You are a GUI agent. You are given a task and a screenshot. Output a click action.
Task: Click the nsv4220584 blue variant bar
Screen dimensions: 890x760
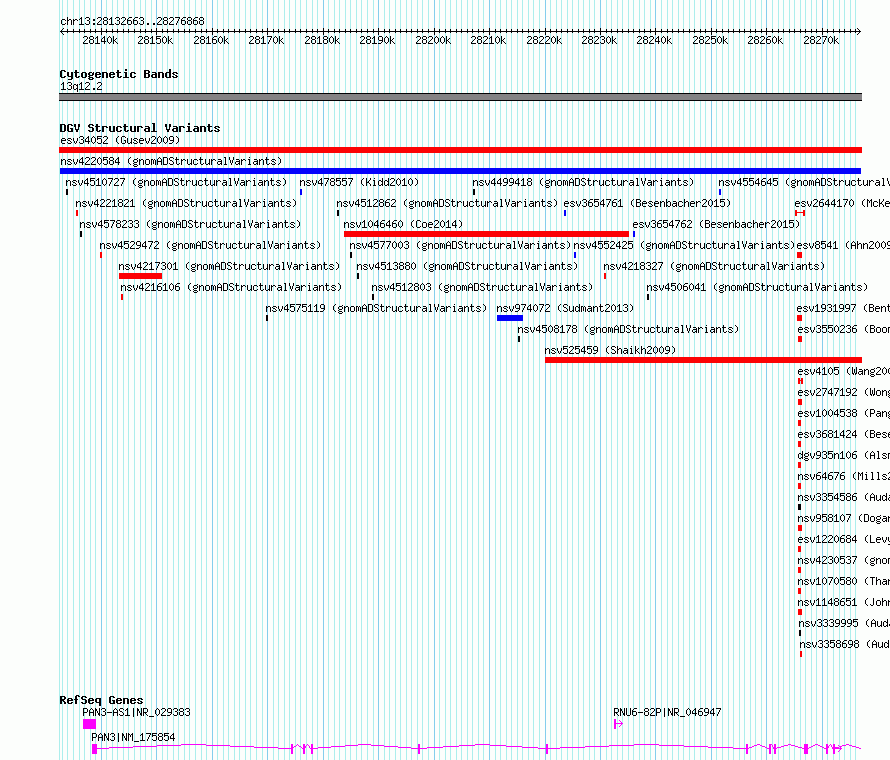pos(460,171)
